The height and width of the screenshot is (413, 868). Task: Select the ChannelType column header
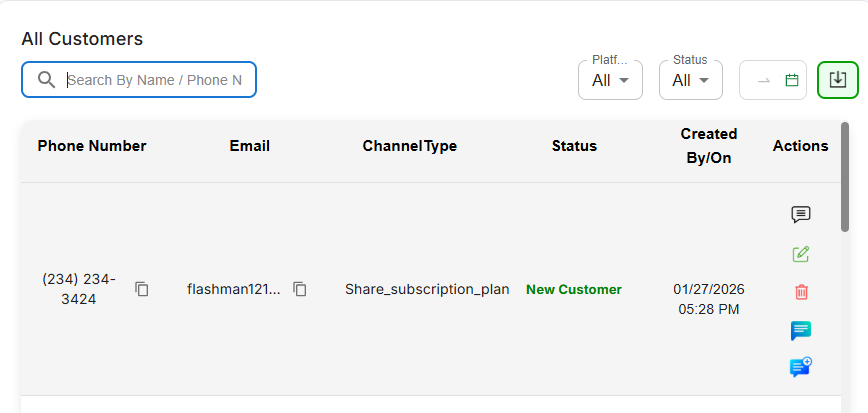(410, 146)
